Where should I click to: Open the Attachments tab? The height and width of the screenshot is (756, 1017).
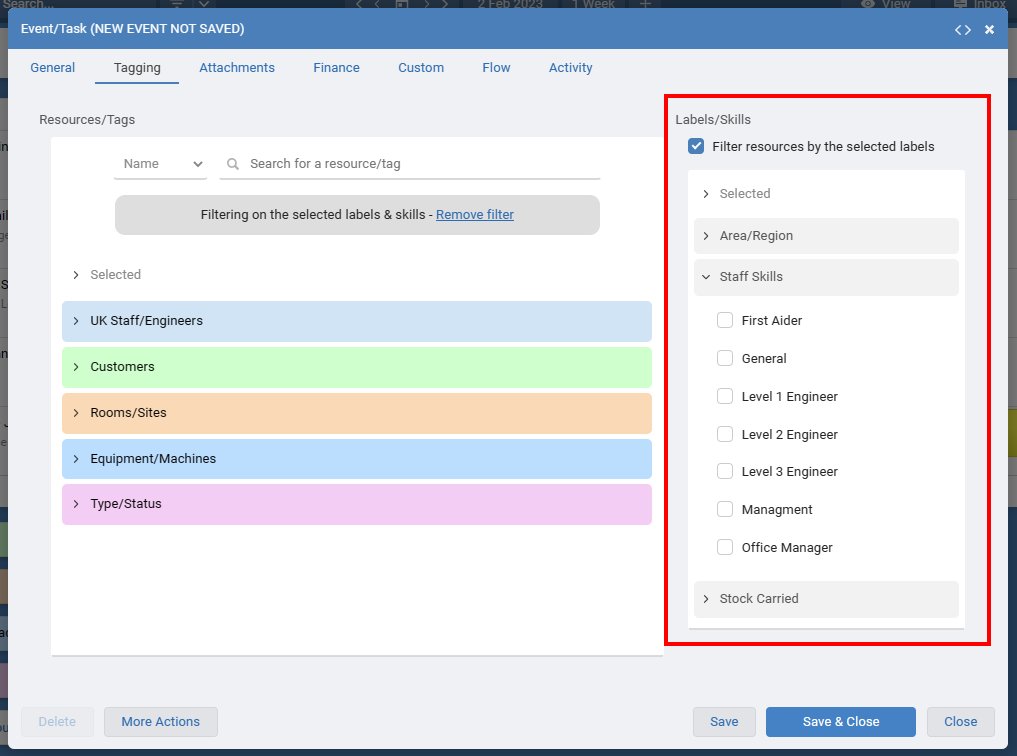(237, 67)
